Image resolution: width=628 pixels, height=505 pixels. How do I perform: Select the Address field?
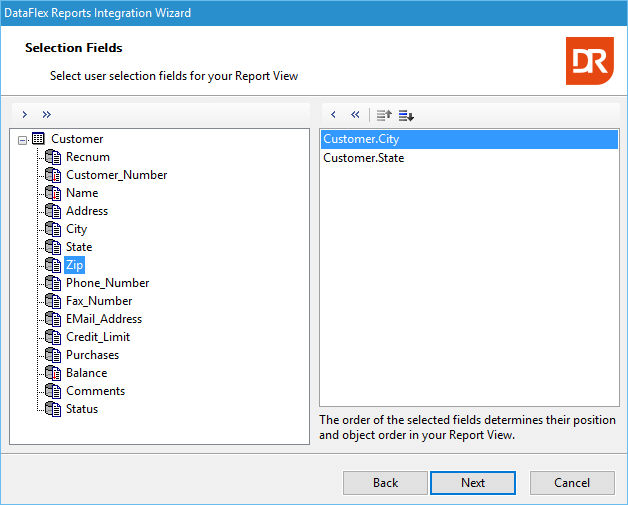click(87, 211)
